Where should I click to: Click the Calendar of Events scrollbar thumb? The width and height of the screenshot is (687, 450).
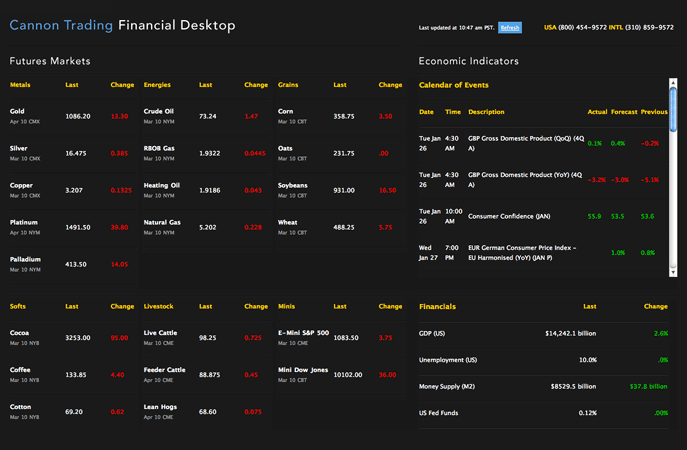(673, 102)
